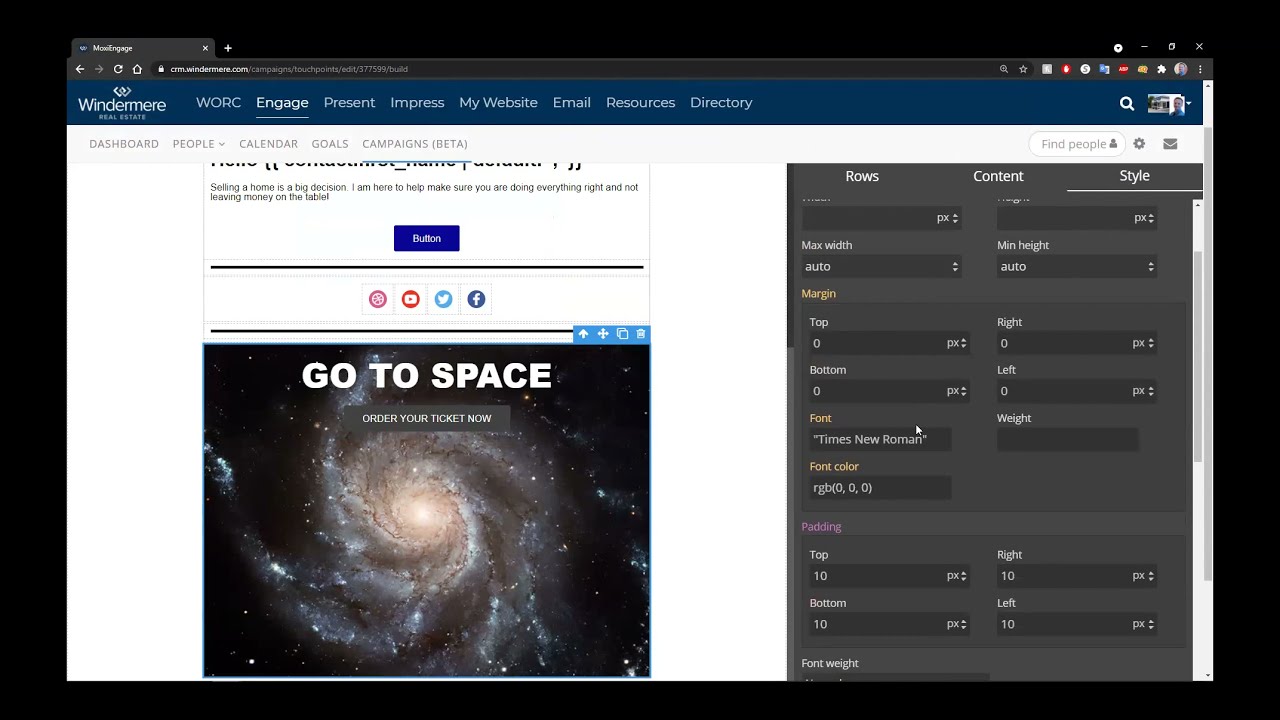The image size is (1280, 720).
Task: Click the Padding Right value field
Action: point(1063,576)
